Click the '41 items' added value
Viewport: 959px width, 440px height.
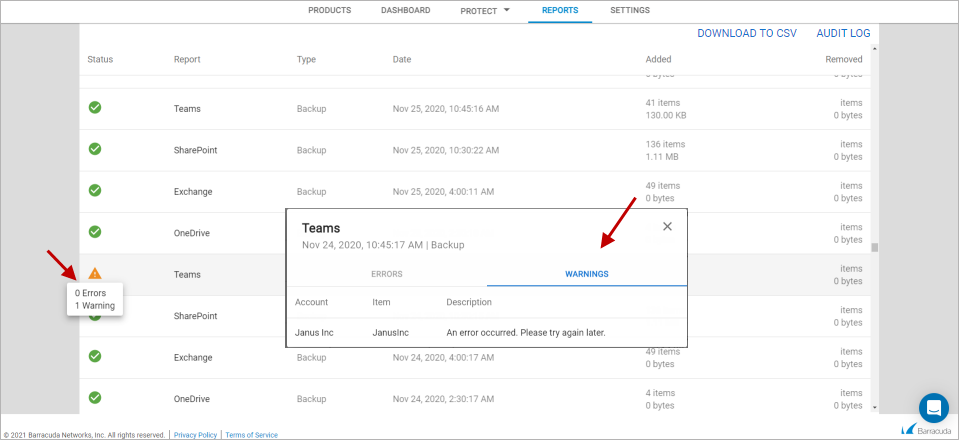(x=663, y=103)
